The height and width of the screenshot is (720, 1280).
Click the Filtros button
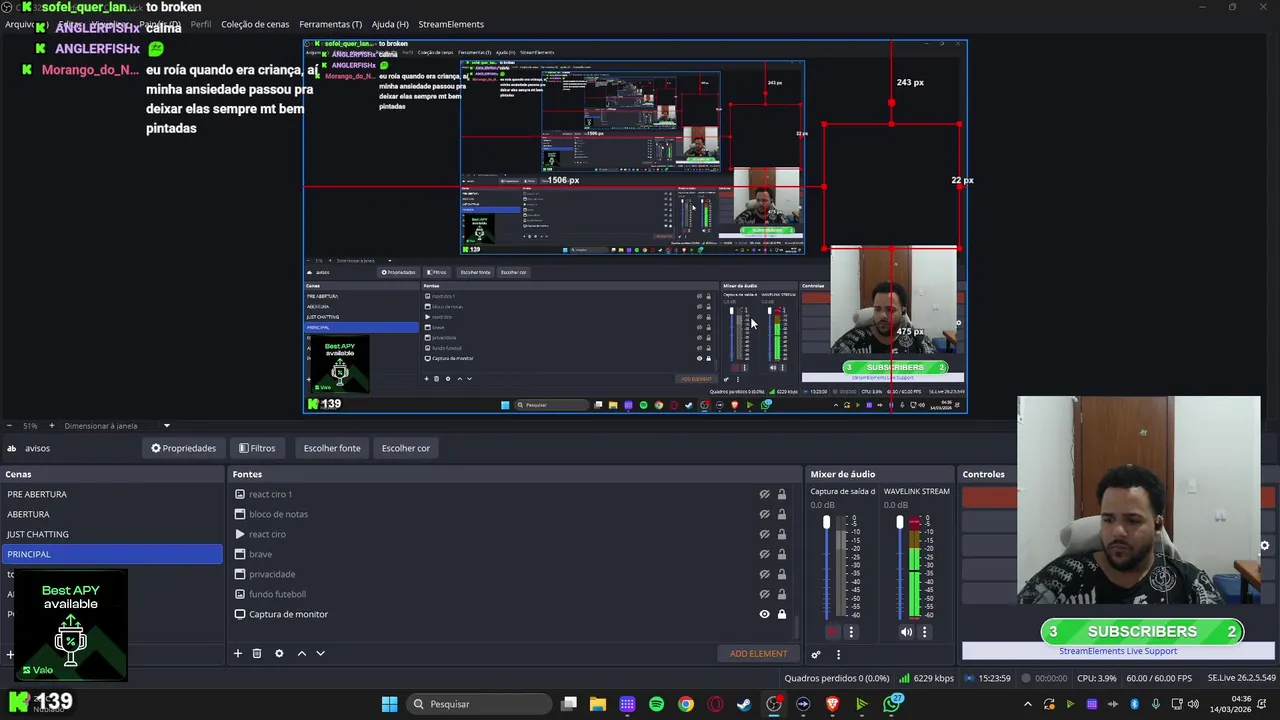(x=257, y=448)
